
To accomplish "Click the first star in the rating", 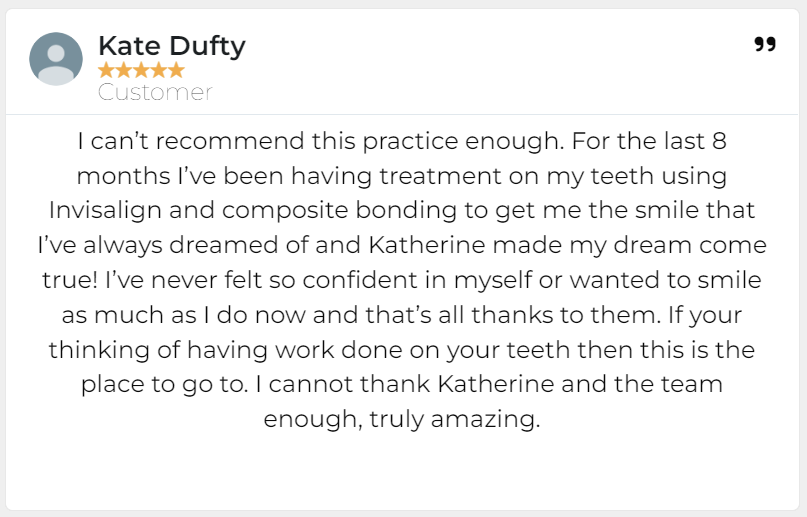I will click(106, 70).
